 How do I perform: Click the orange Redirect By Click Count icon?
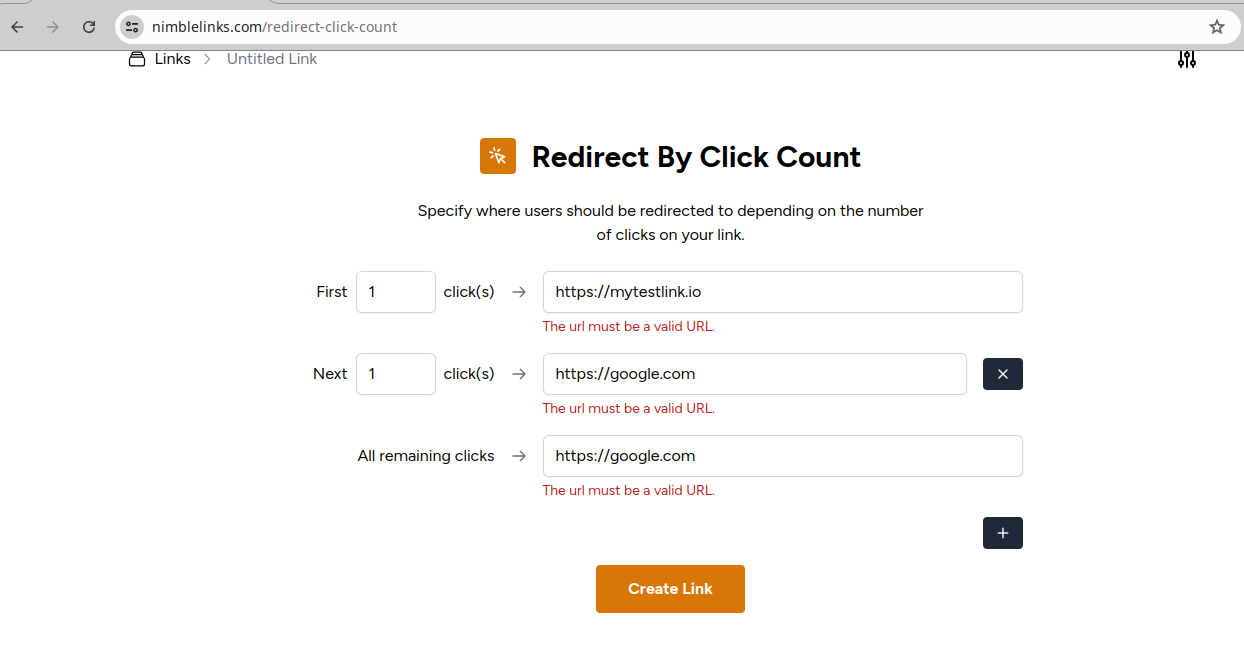497,156
